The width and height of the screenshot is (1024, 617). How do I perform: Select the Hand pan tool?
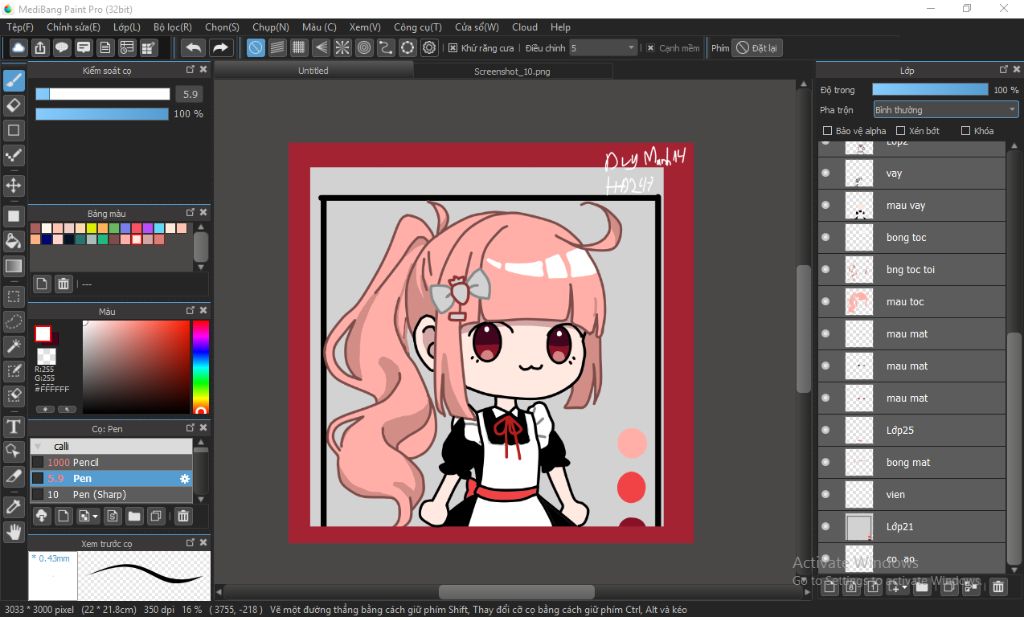(x=14, y=532)
